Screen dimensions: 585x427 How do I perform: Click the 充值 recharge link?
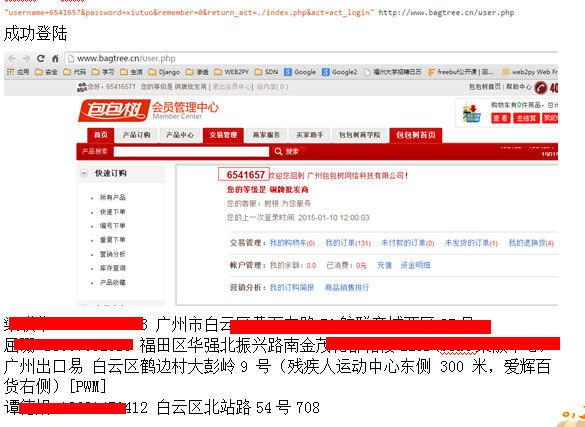click(384, 265)
